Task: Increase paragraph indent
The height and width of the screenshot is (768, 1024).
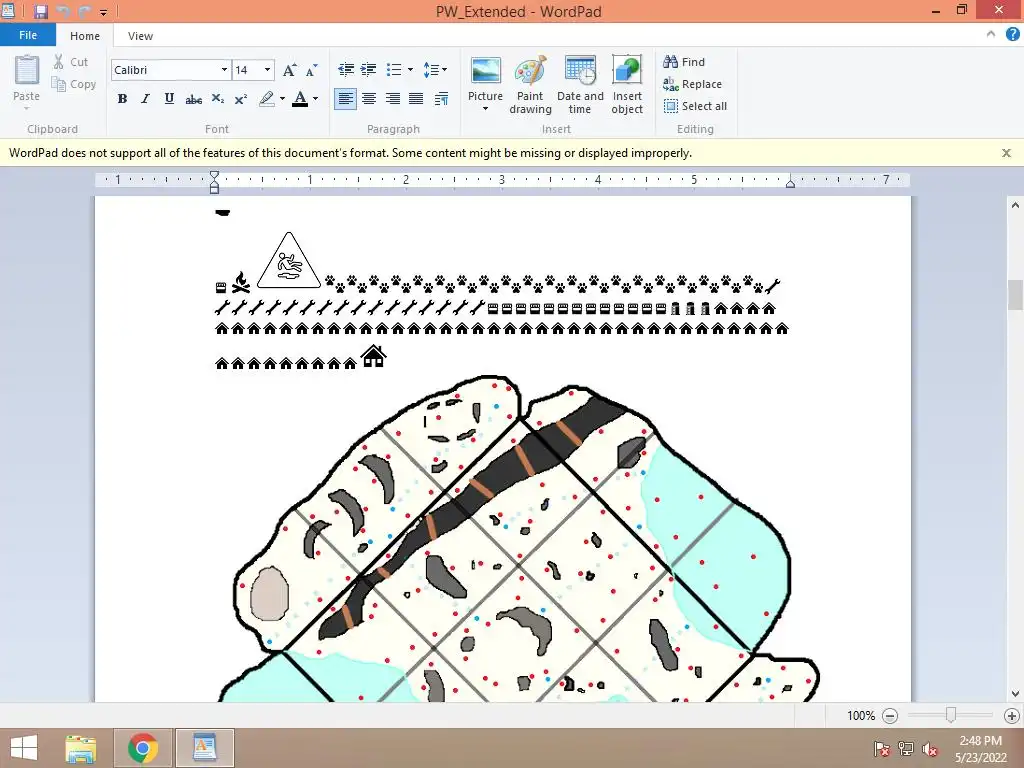Action: click(368, 69)
